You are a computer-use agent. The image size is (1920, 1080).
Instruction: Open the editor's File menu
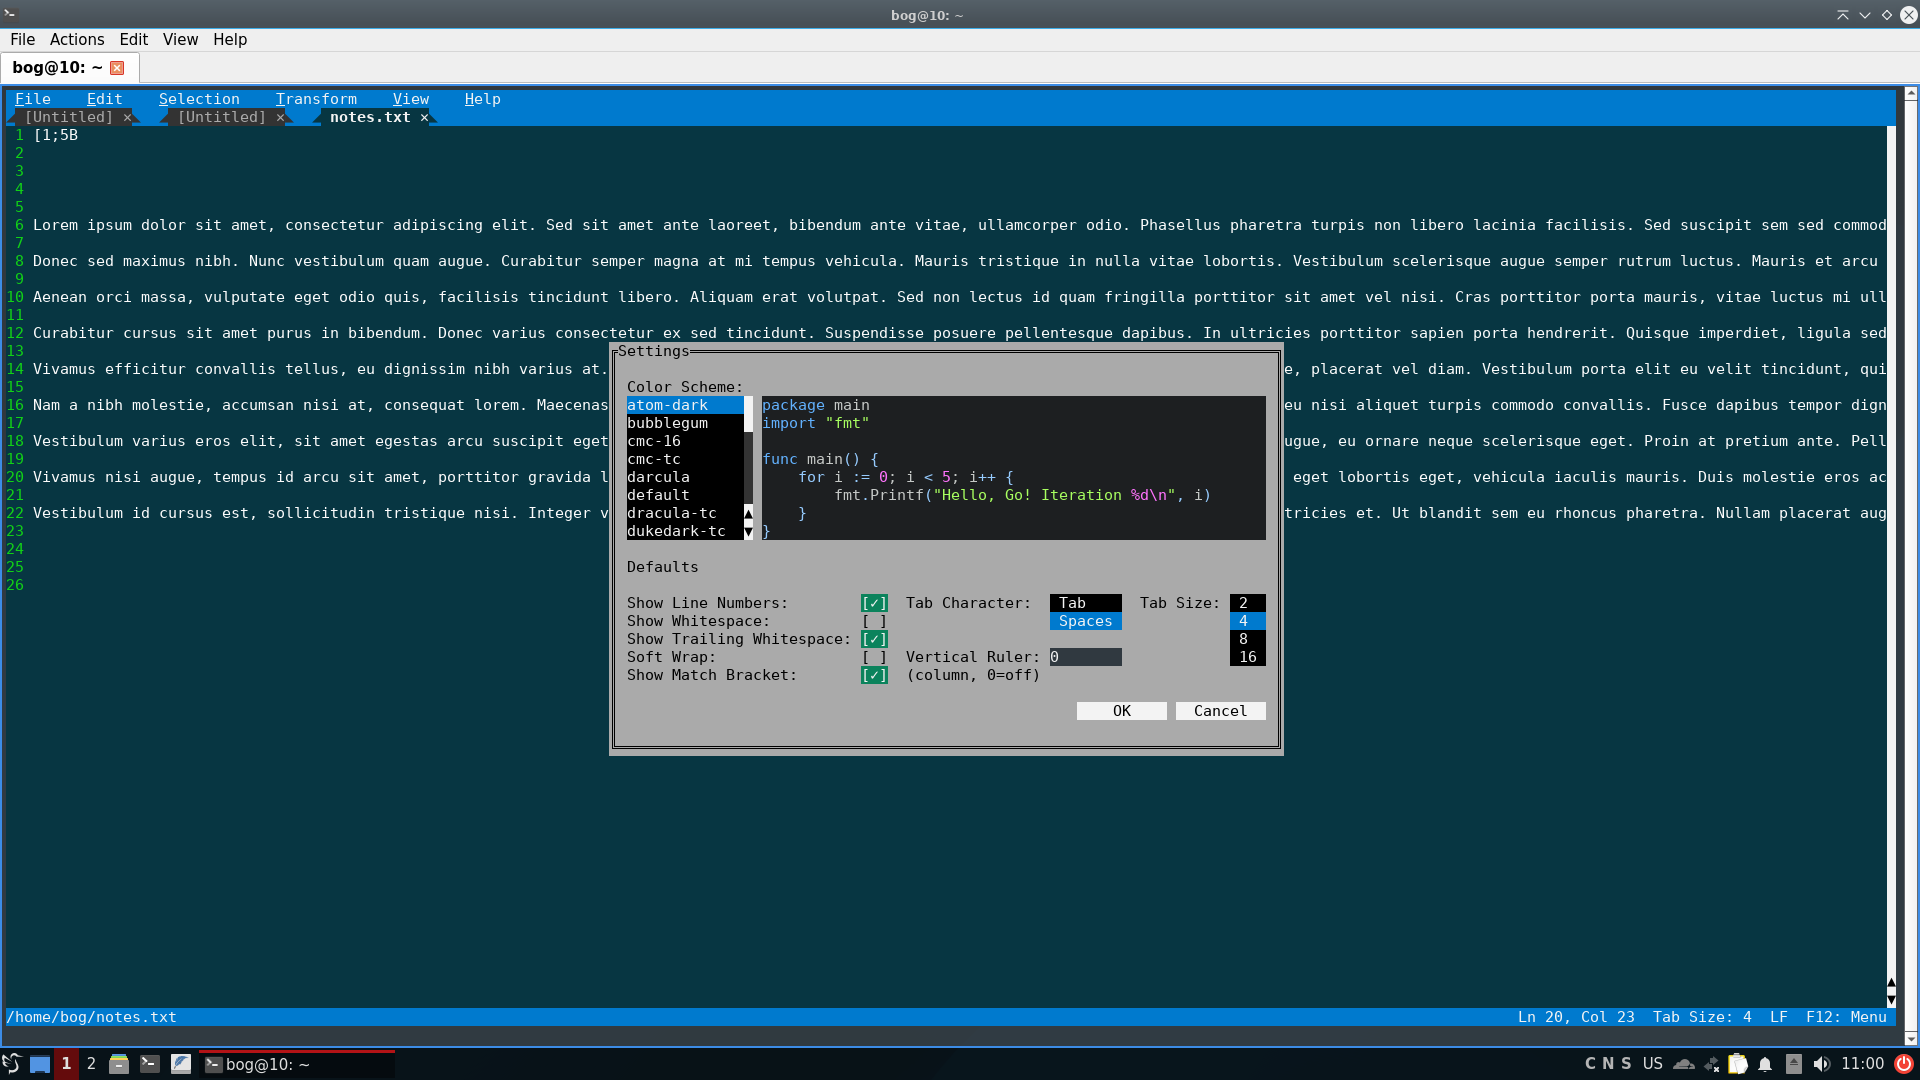(x=33, y=99)
